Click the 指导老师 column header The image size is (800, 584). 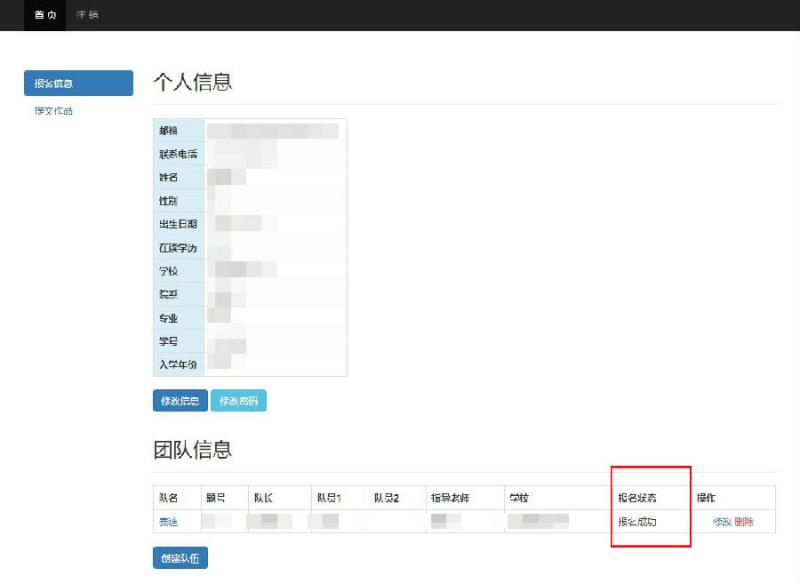pyautogui.click(x=450, y=498)
